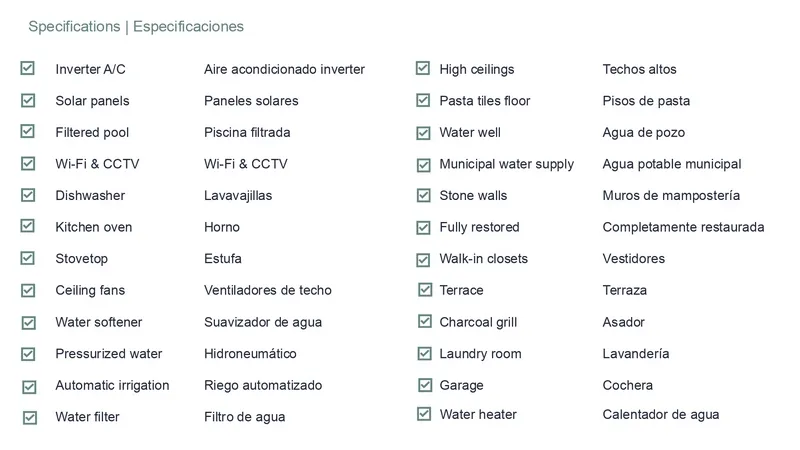Toggle the Water softener checkbox
Viewport: 800px width, 450px height.
[x=28, y=322]
